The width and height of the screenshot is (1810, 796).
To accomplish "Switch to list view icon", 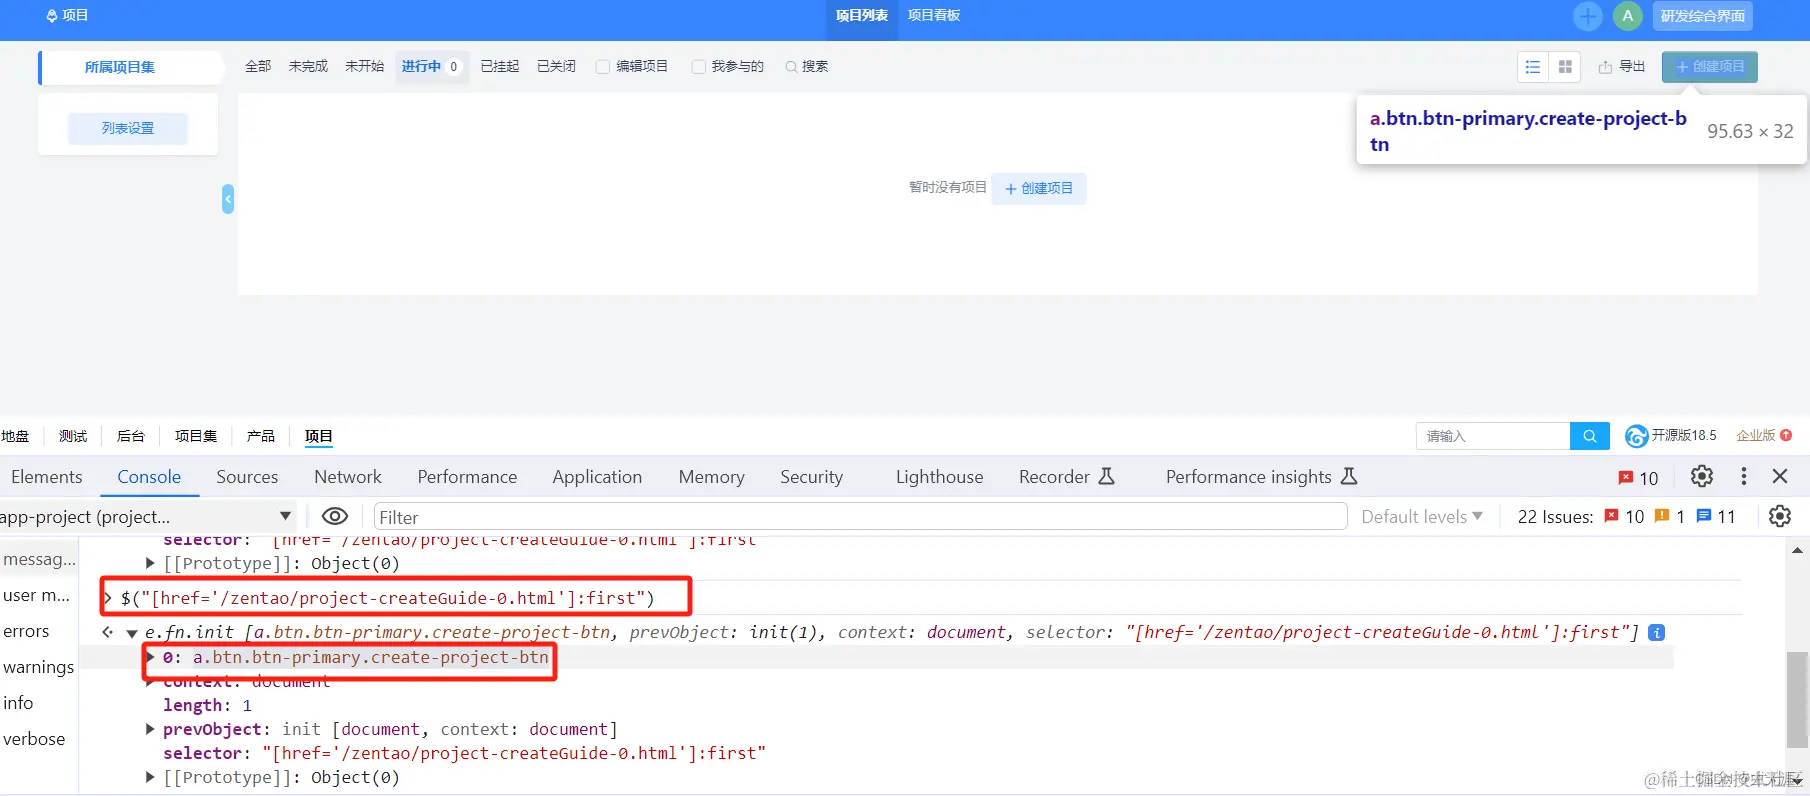I will (1532, 67).
